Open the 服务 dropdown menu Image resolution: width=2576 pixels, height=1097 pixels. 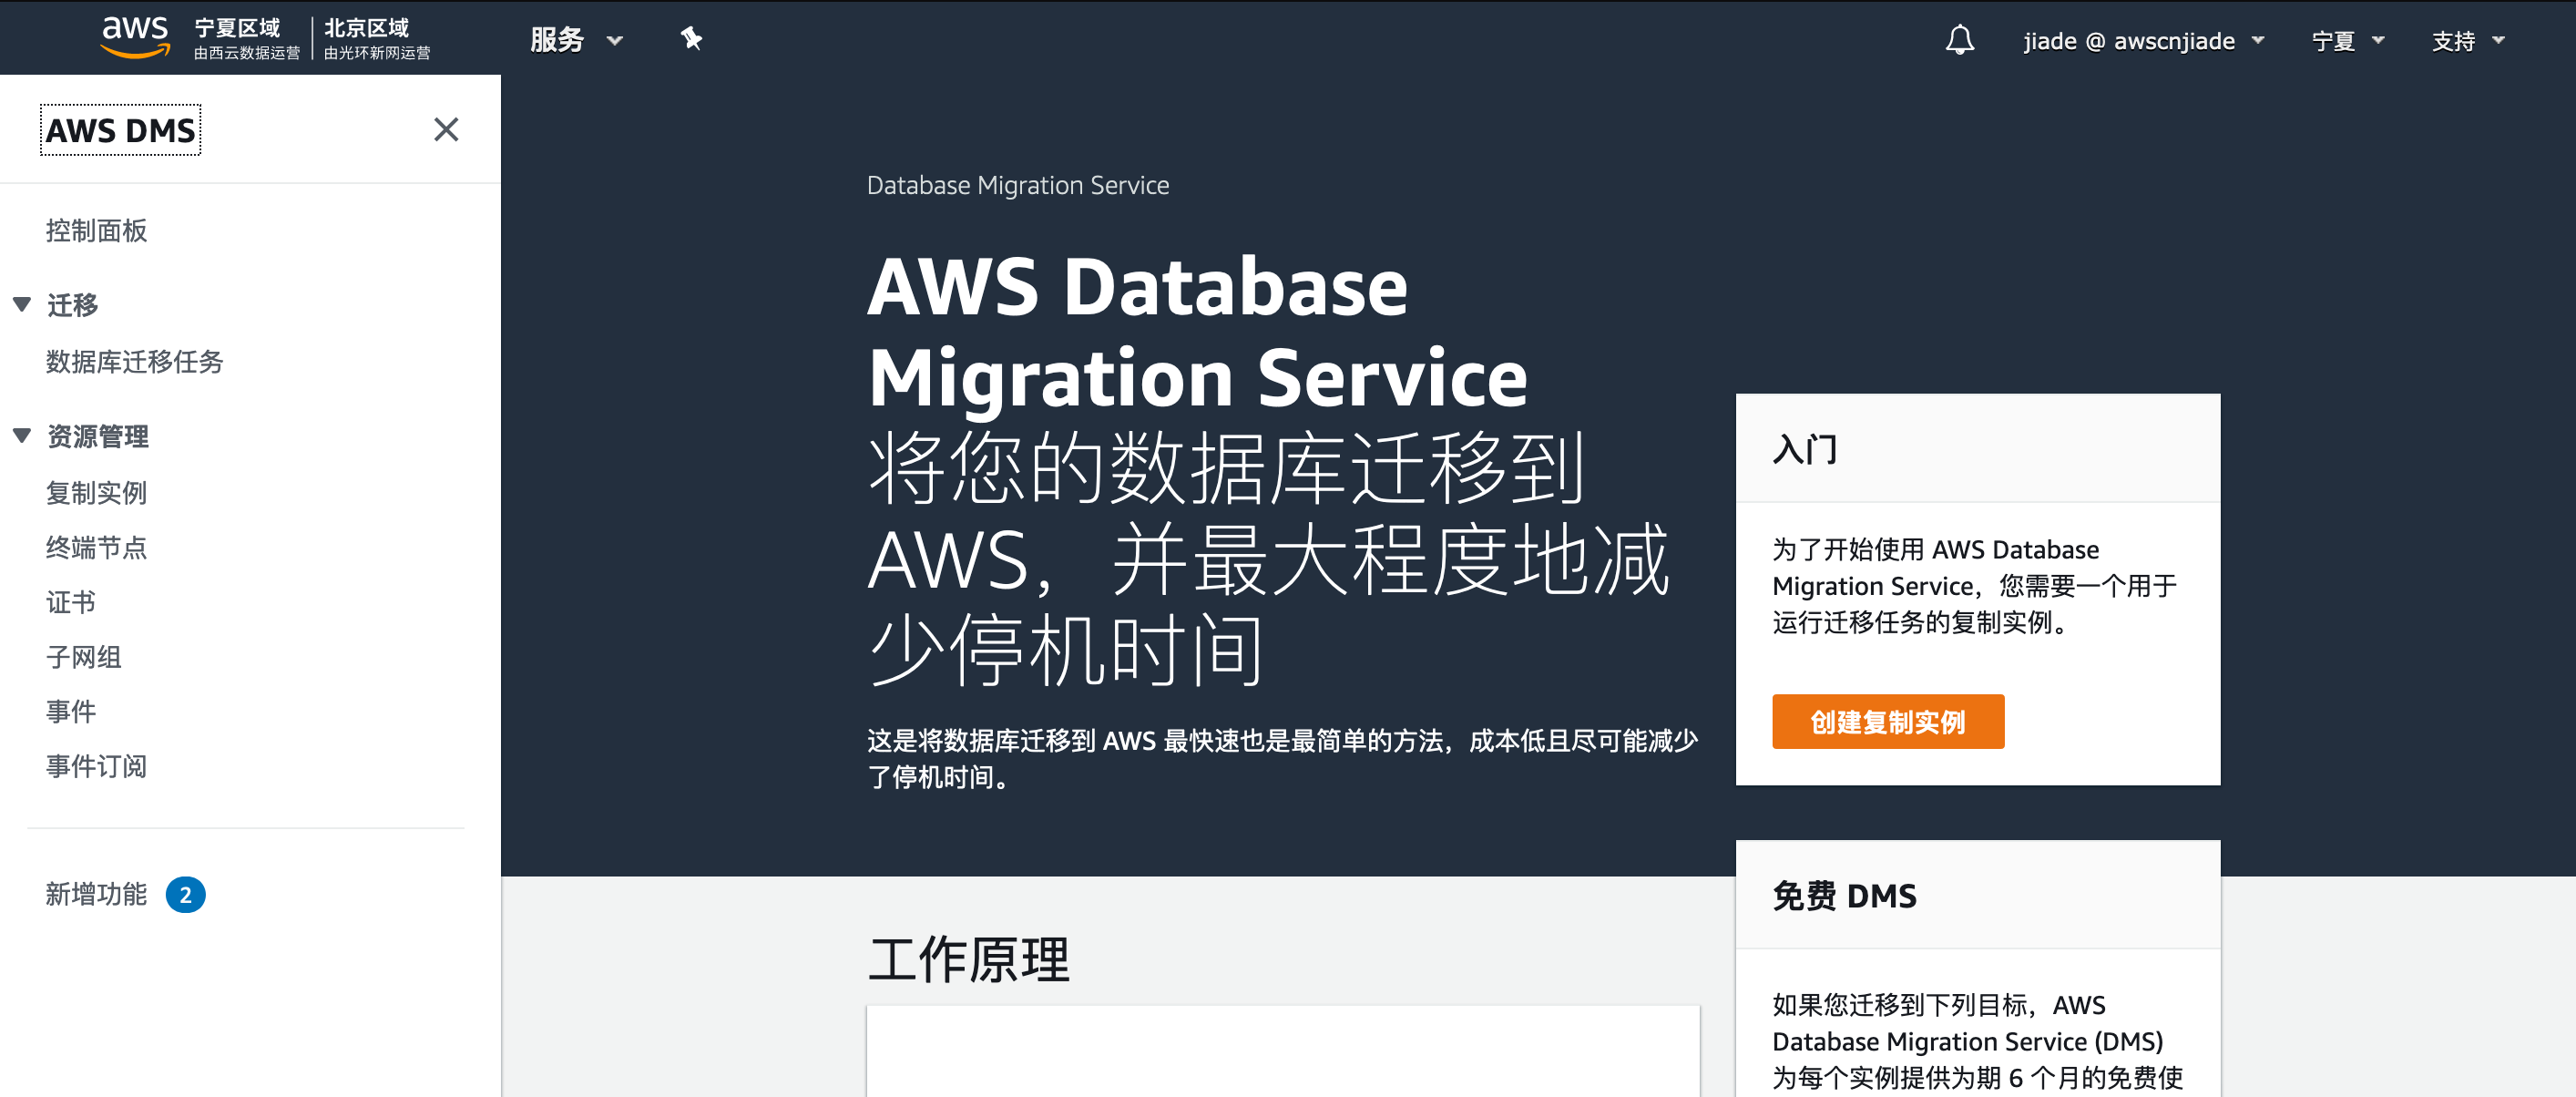click(x=578, y=41)
